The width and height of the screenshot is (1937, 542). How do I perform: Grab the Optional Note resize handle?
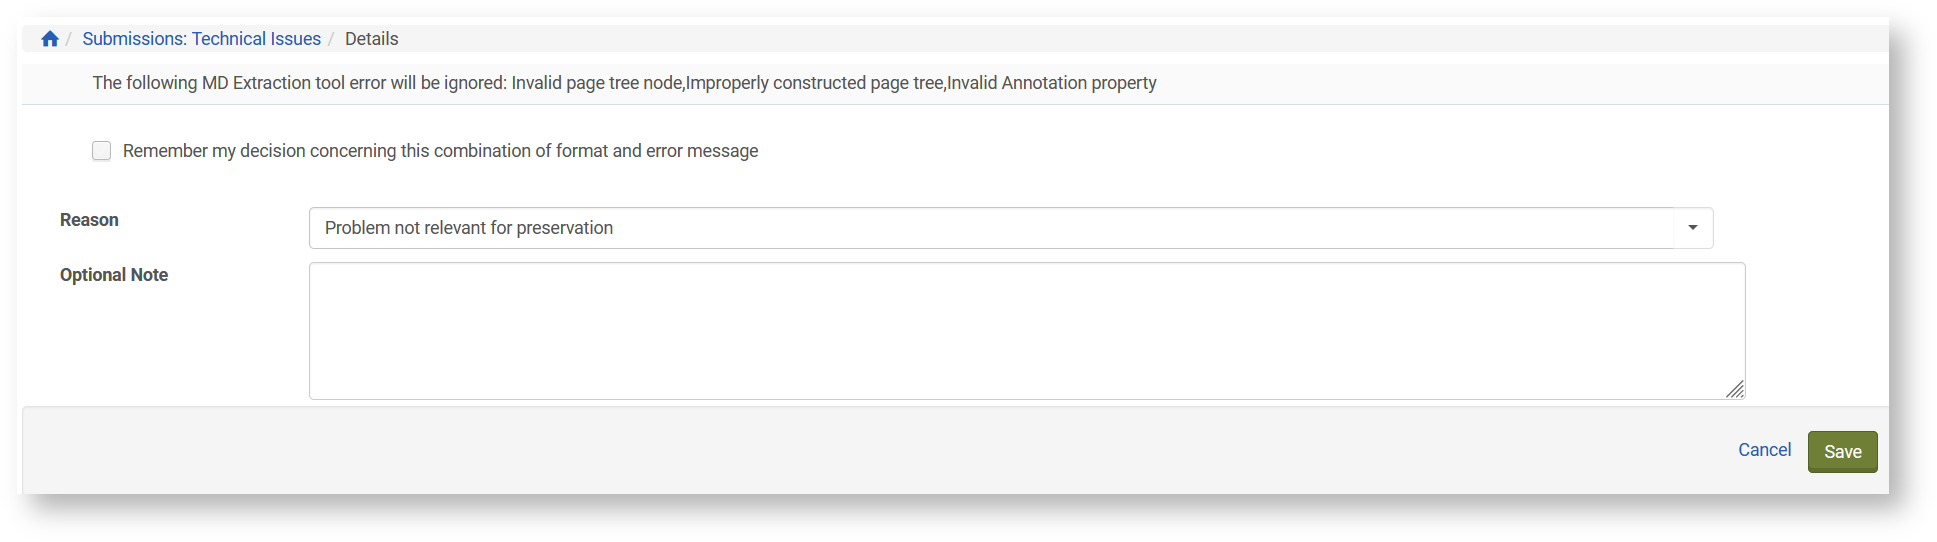tap(1735, 390)
